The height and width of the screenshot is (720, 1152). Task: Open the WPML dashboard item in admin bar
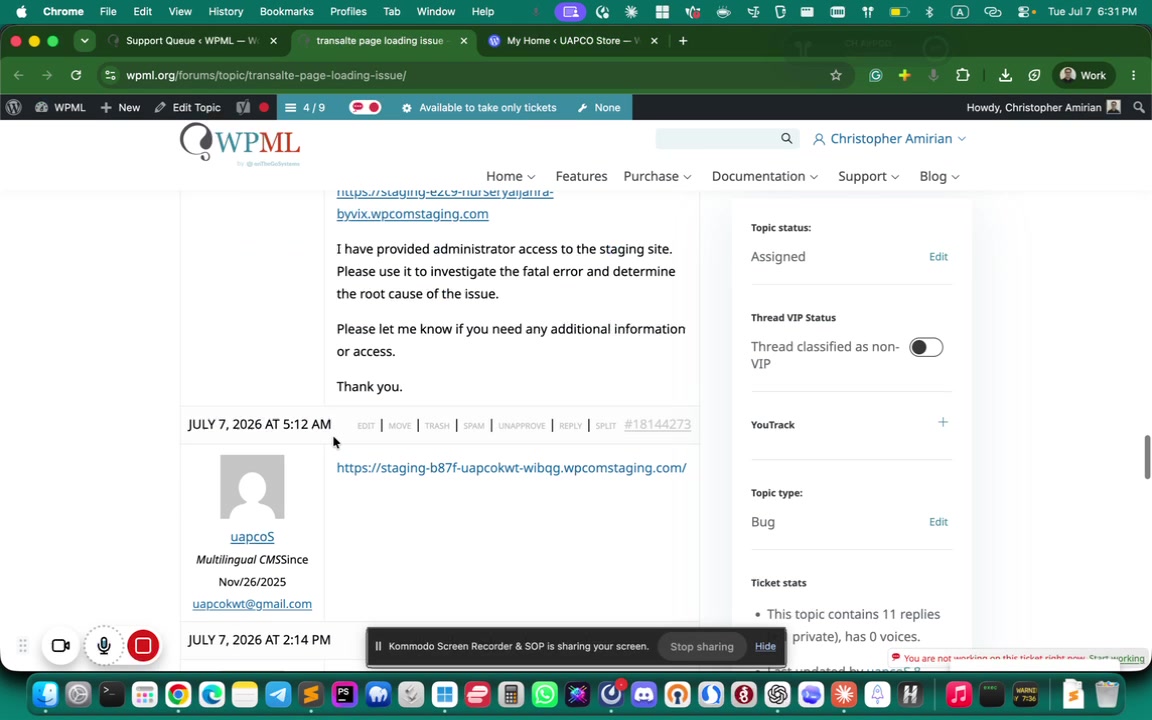click(x=60, y=107)
